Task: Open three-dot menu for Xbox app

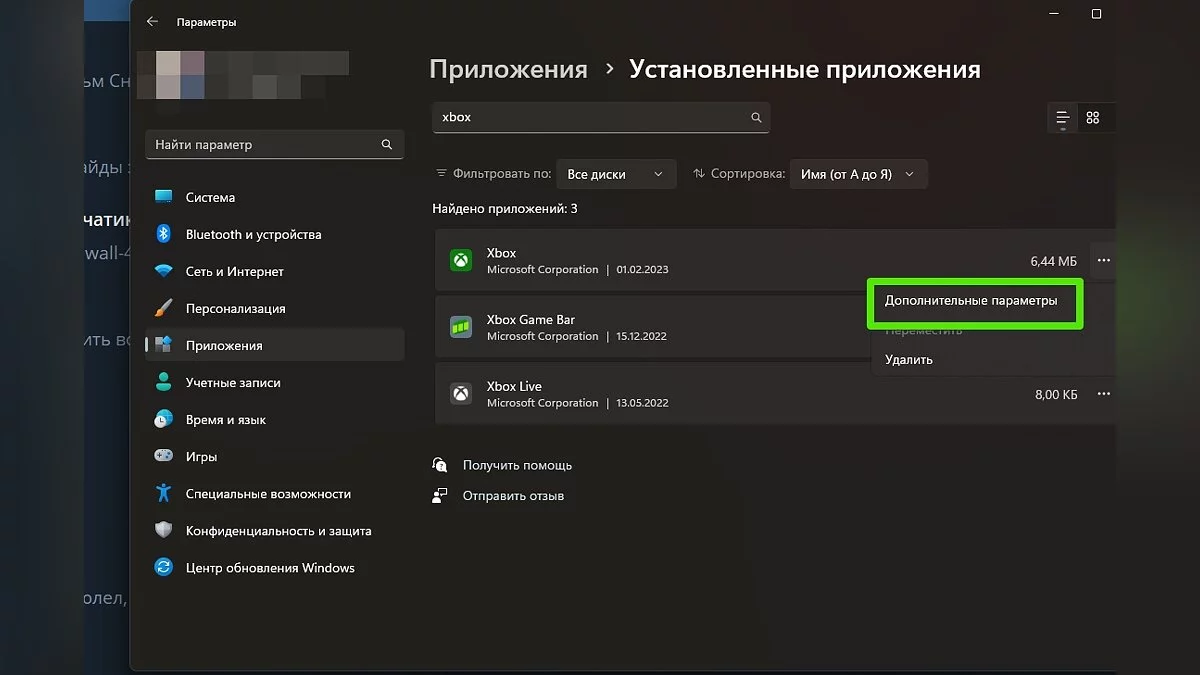Action: point(1103,261)
